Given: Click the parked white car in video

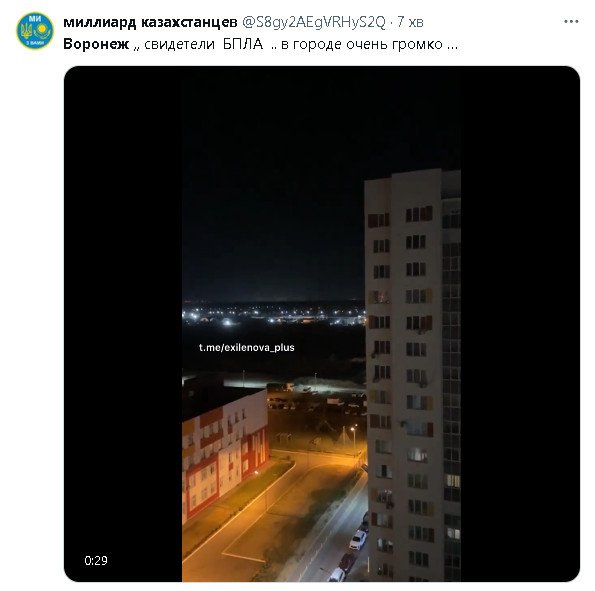Looking at the screenshot, I should coord(357,540).
